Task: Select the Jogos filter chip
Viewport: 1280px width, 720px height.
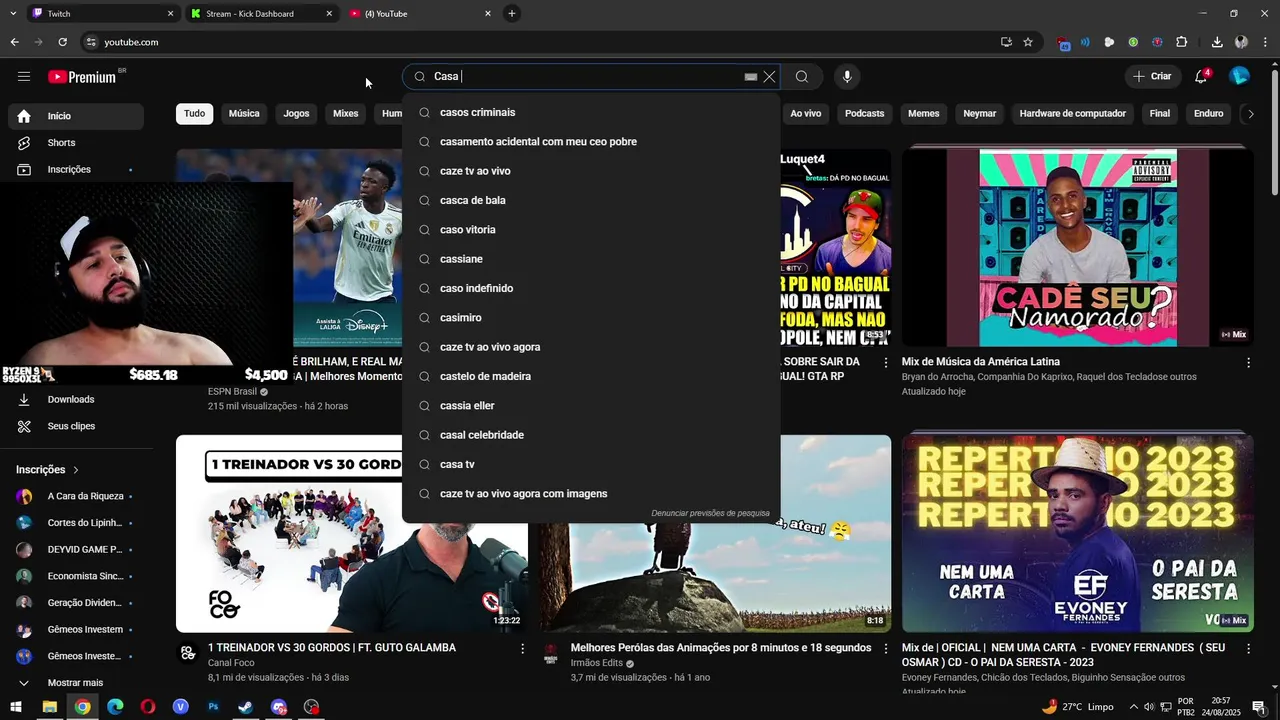Action: [x=296, y=113]
